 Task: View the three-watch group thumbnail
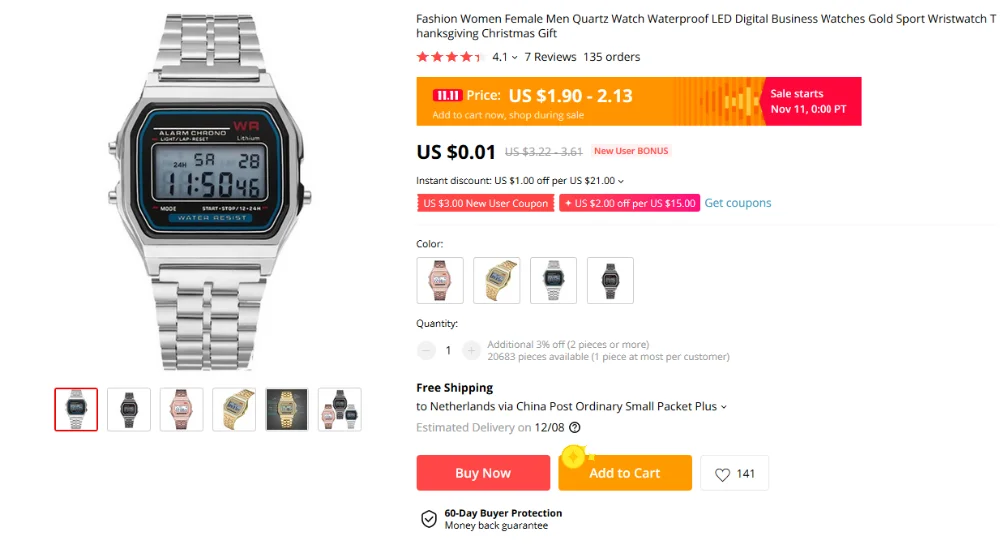[340, 409]
